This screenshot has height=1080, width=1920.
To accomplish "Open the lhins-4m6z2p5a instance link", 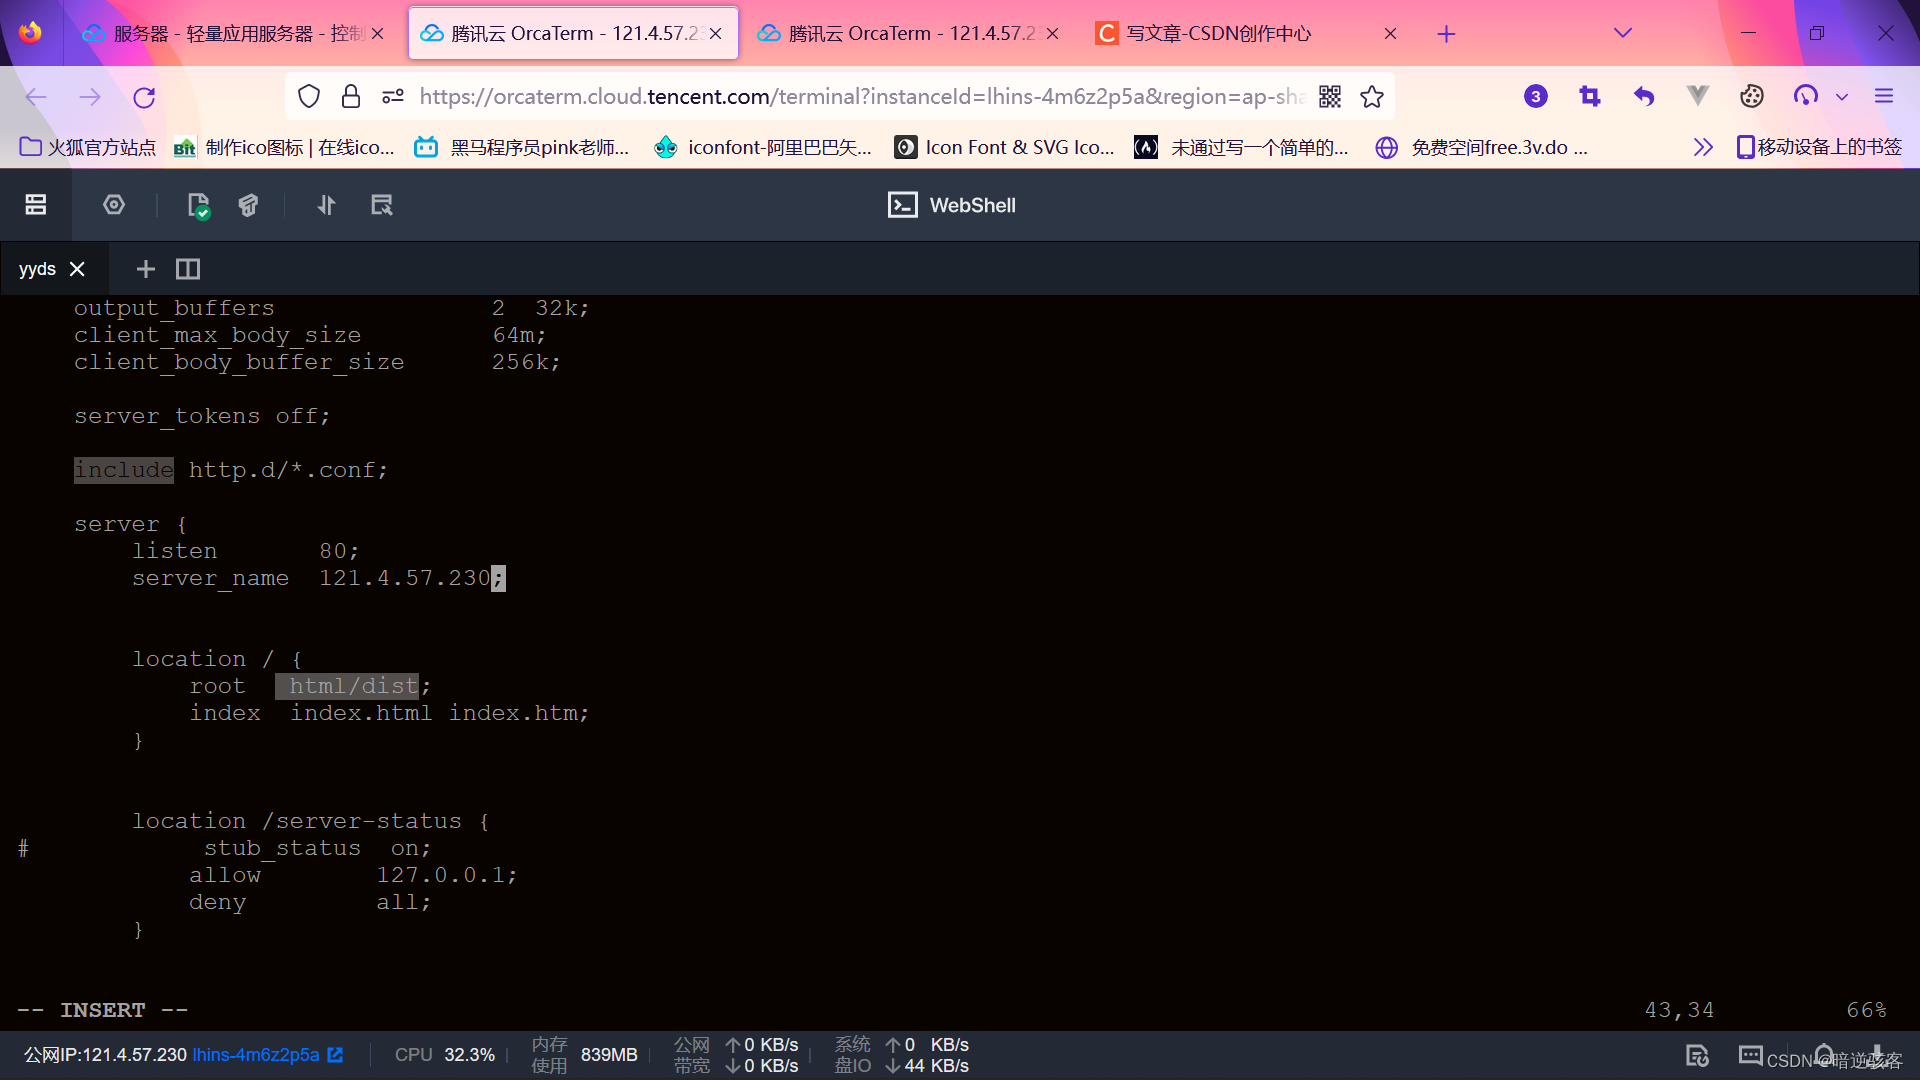I will 256,1055.
